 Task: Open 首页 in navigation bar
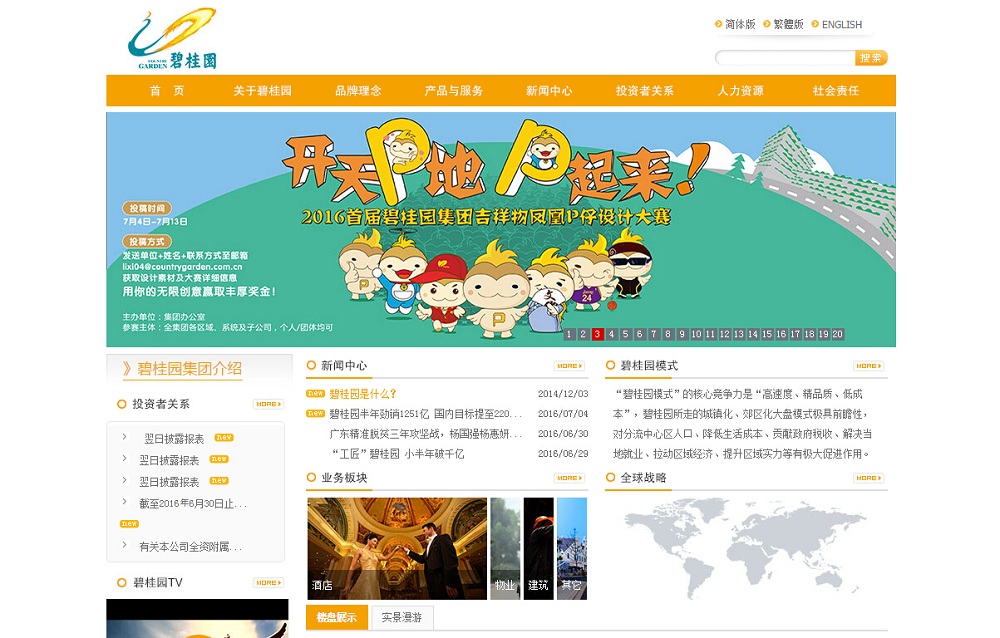tap(167, 91)
